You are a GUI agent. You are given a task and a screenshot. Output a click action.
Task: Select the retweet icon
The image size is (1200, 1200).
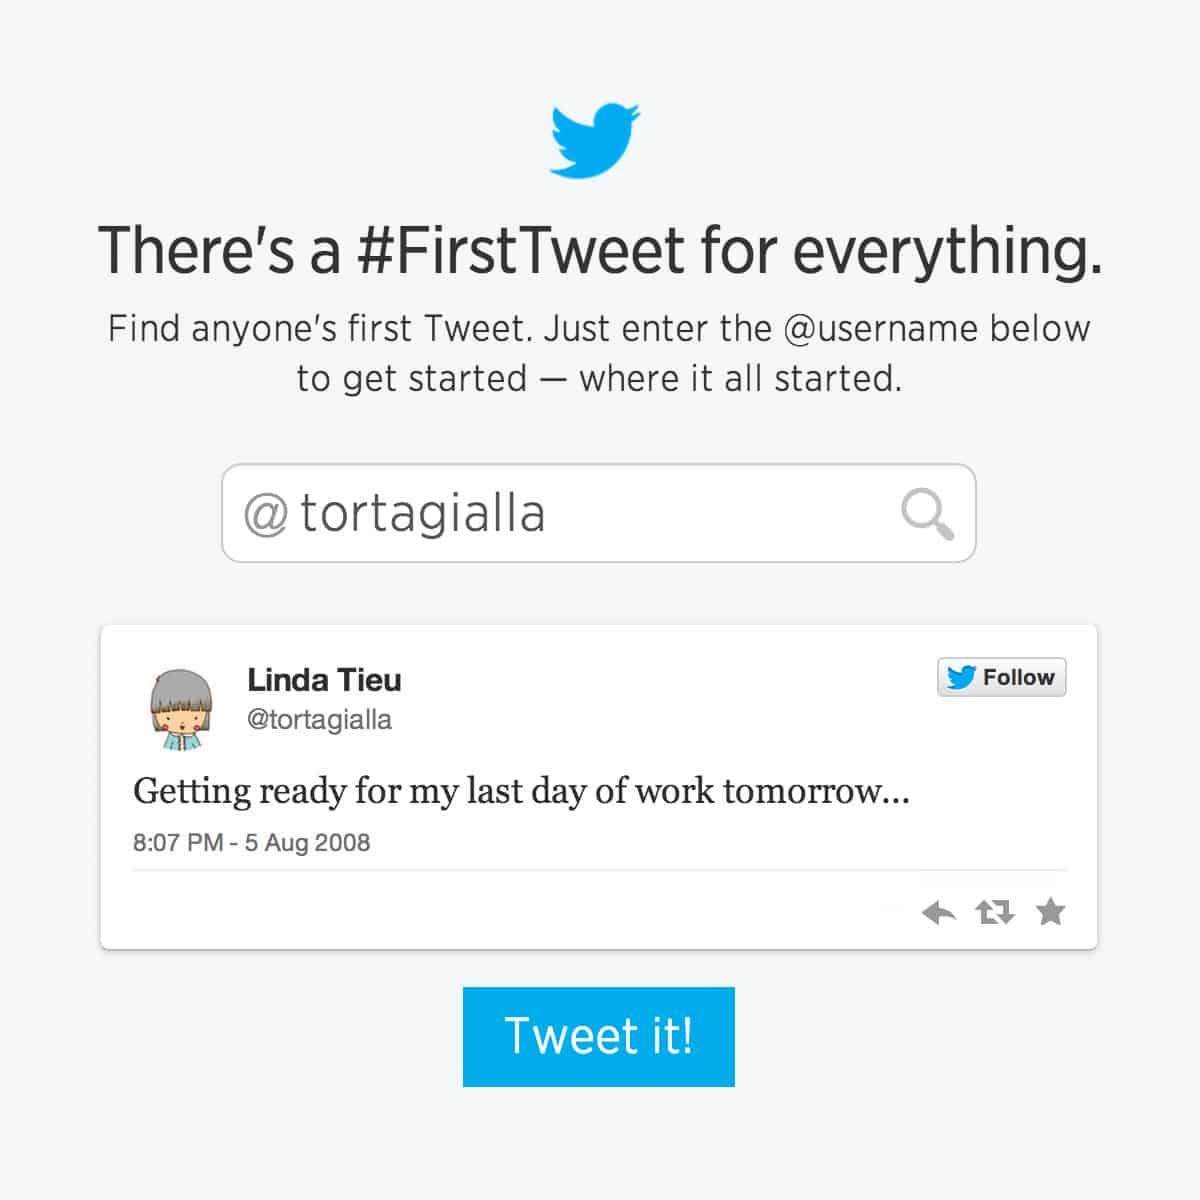(x=995, y=912)
